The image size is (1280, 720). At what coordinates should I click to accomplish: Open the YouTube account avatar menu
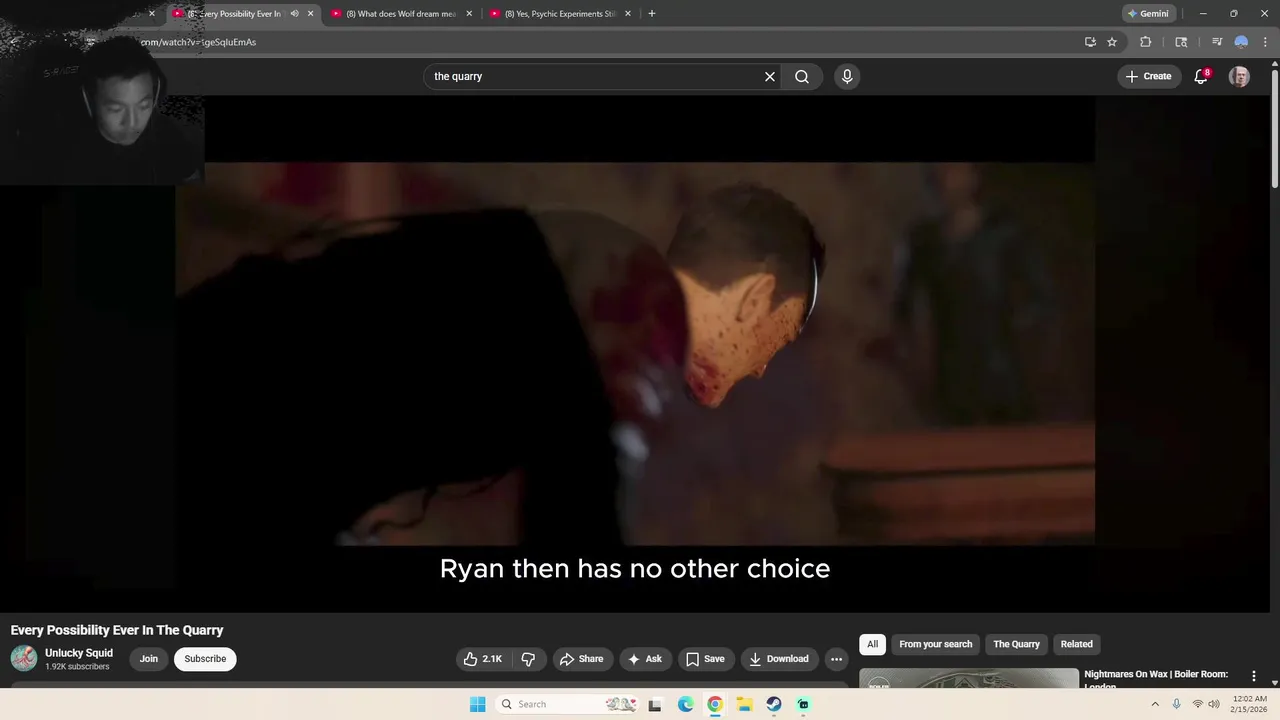pos(1239,76)
